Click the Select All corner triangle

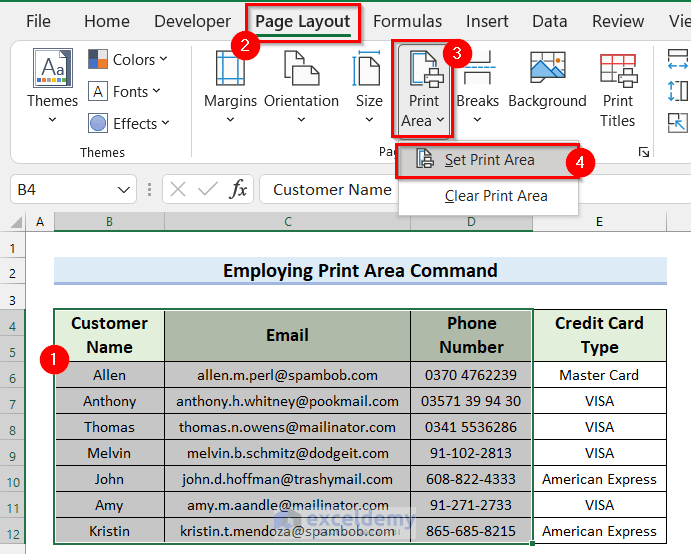[x=16, y=222]
